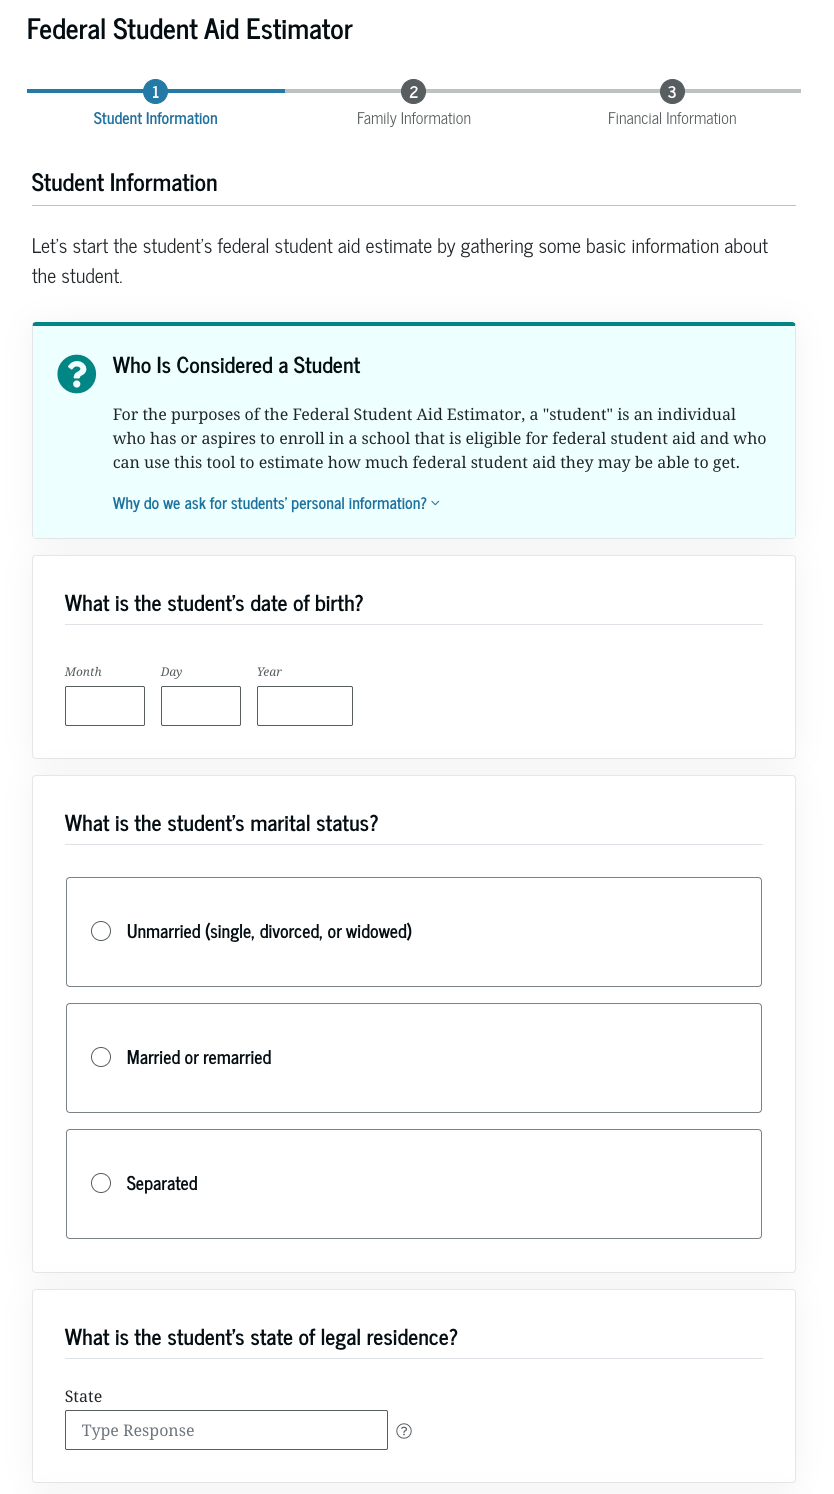Click the chevron next to personal information link
The height and width of the screenshot is (1494, 834).
(x=435, y=503)
